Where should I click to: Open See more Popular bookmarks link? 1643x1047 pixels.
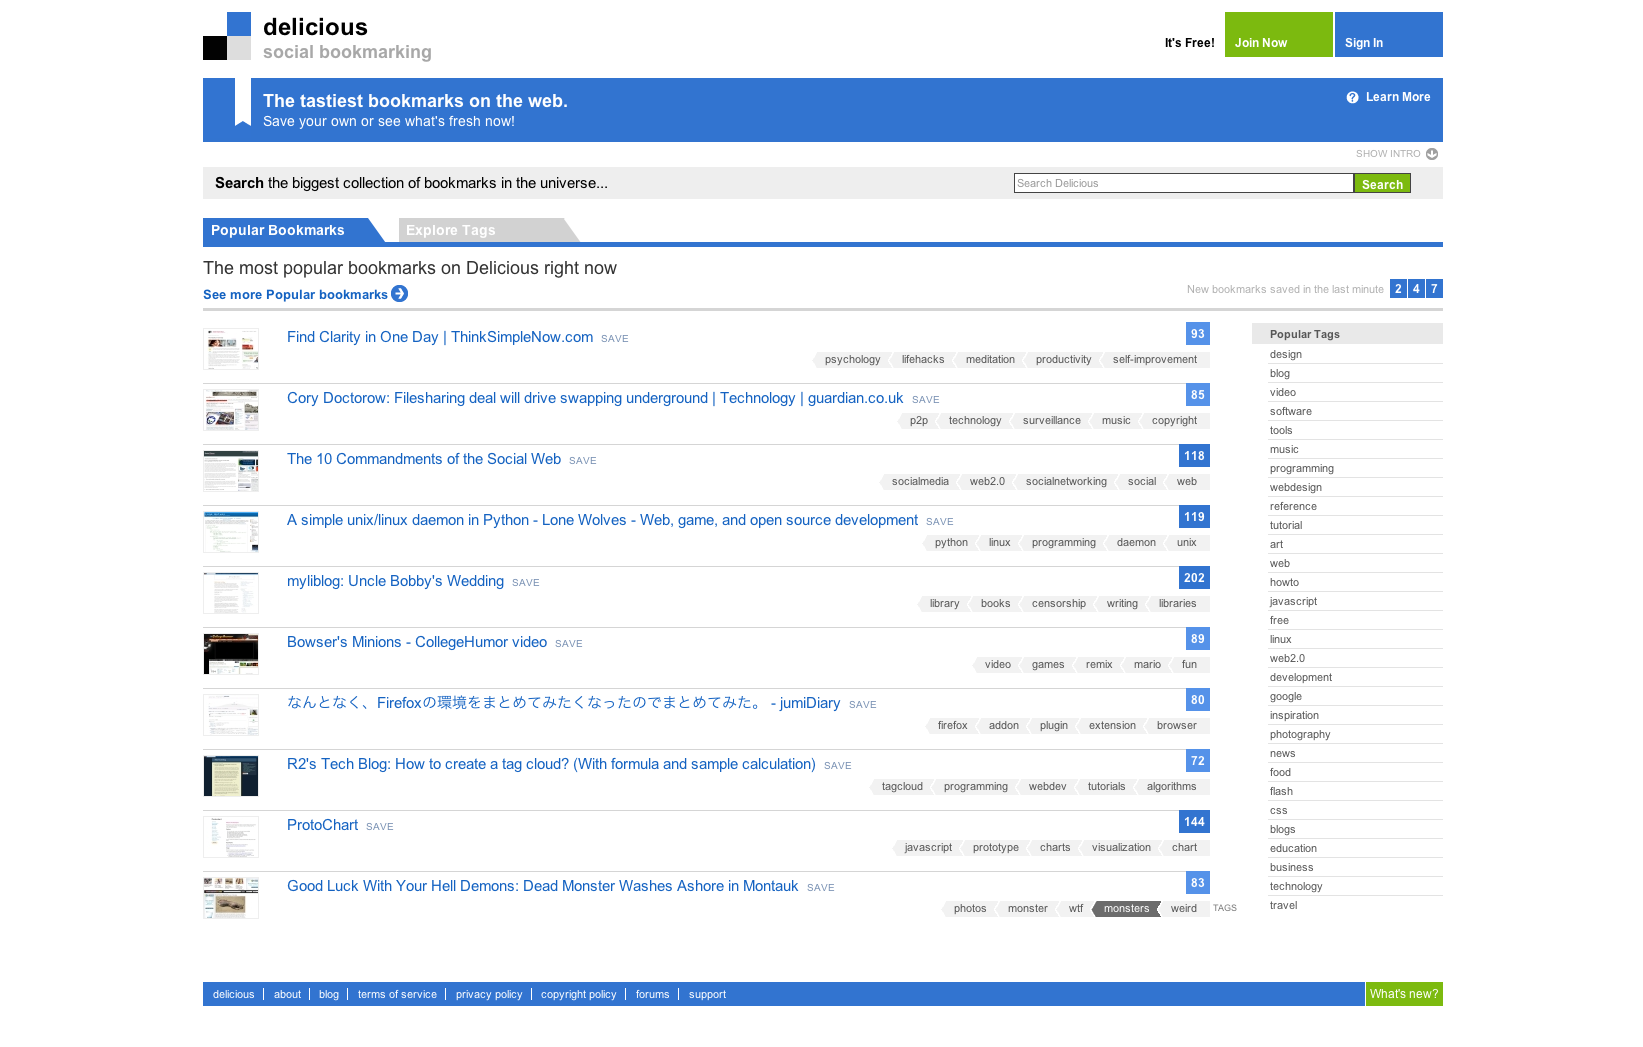coord(295,295)
